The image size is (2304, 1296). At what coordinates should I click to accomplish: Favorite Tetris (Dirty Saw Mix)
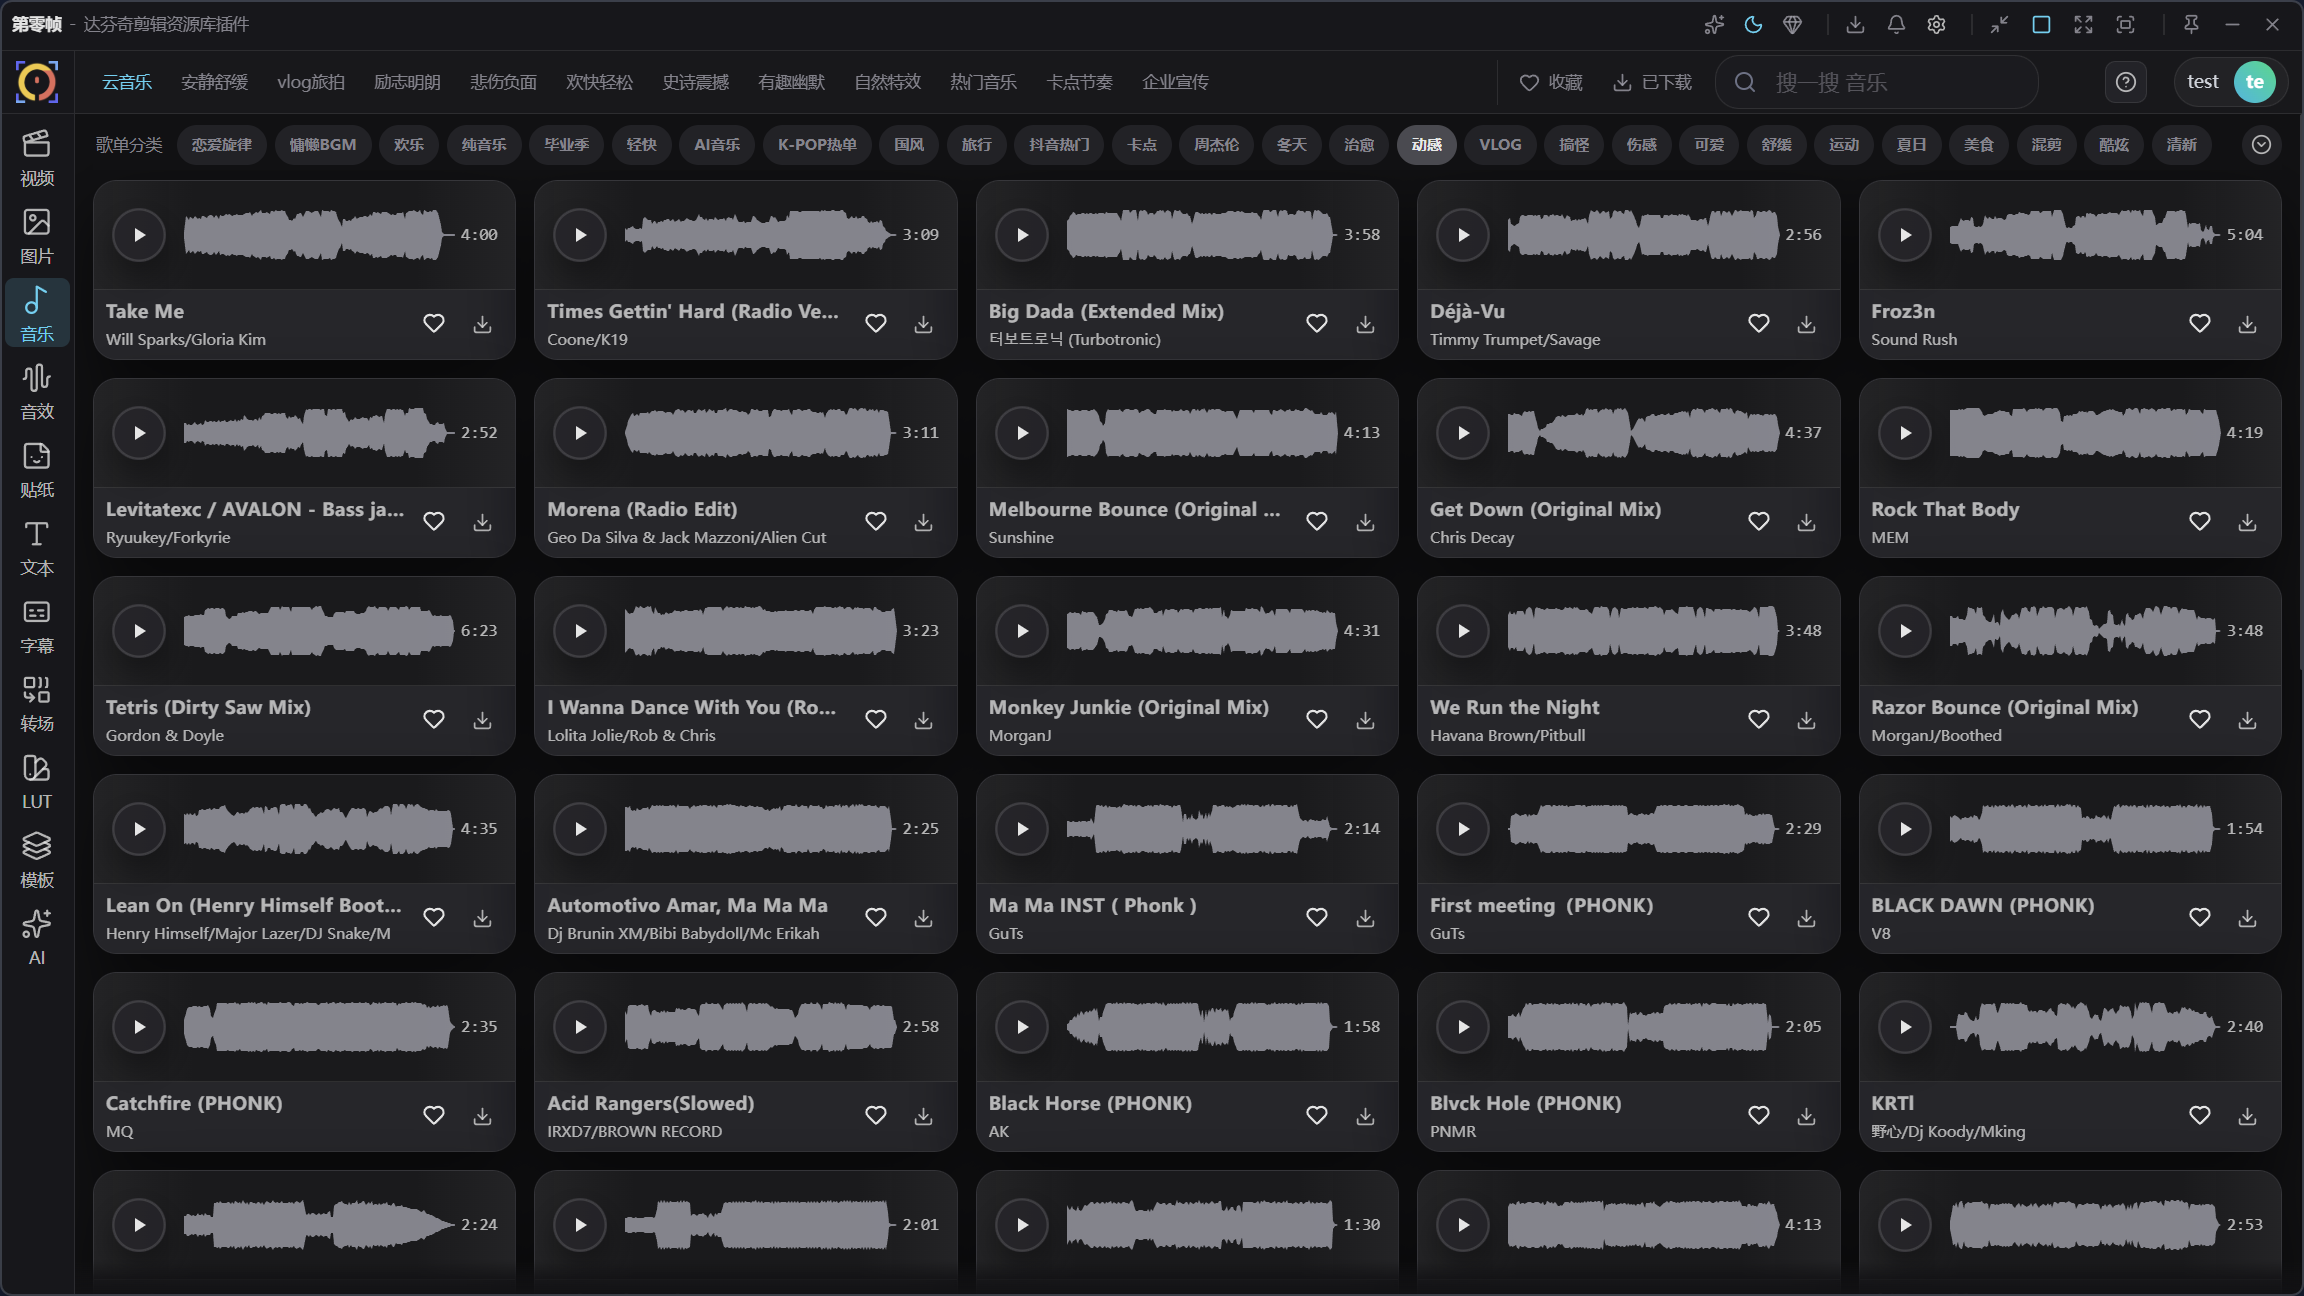click(434, 720)
